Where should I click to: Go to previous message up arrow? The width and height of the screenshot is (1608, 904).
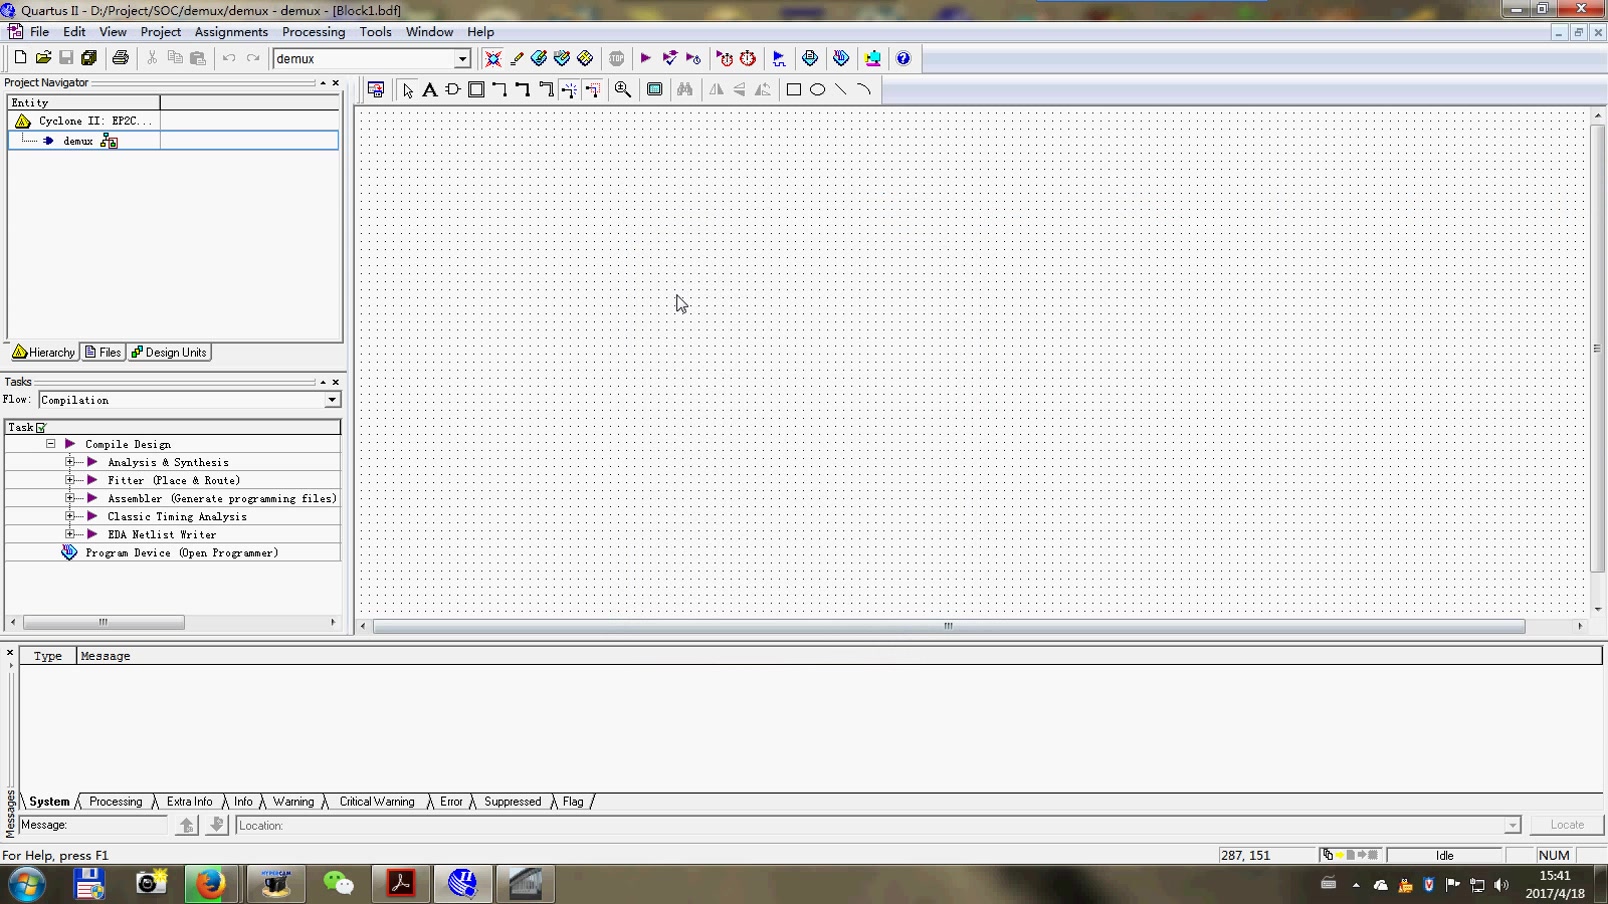[187, 825]
